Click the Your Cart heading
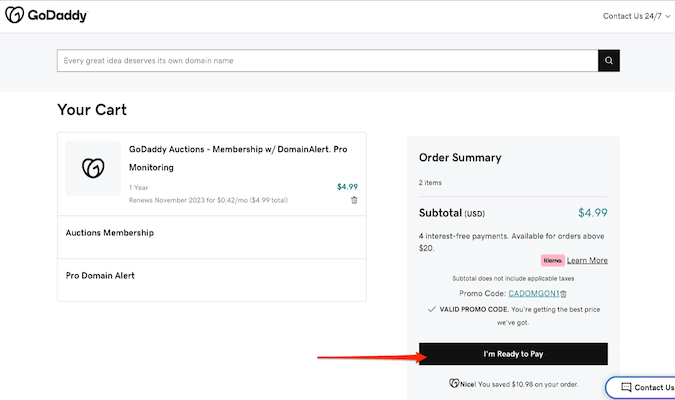 [x=92, y=109]
